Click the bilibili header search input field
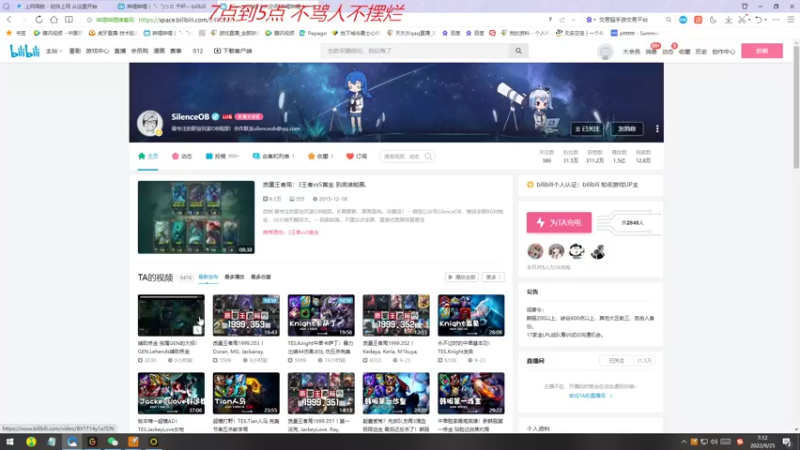The height and width of the screenshot is (450, 800). [x=414, y=51]
